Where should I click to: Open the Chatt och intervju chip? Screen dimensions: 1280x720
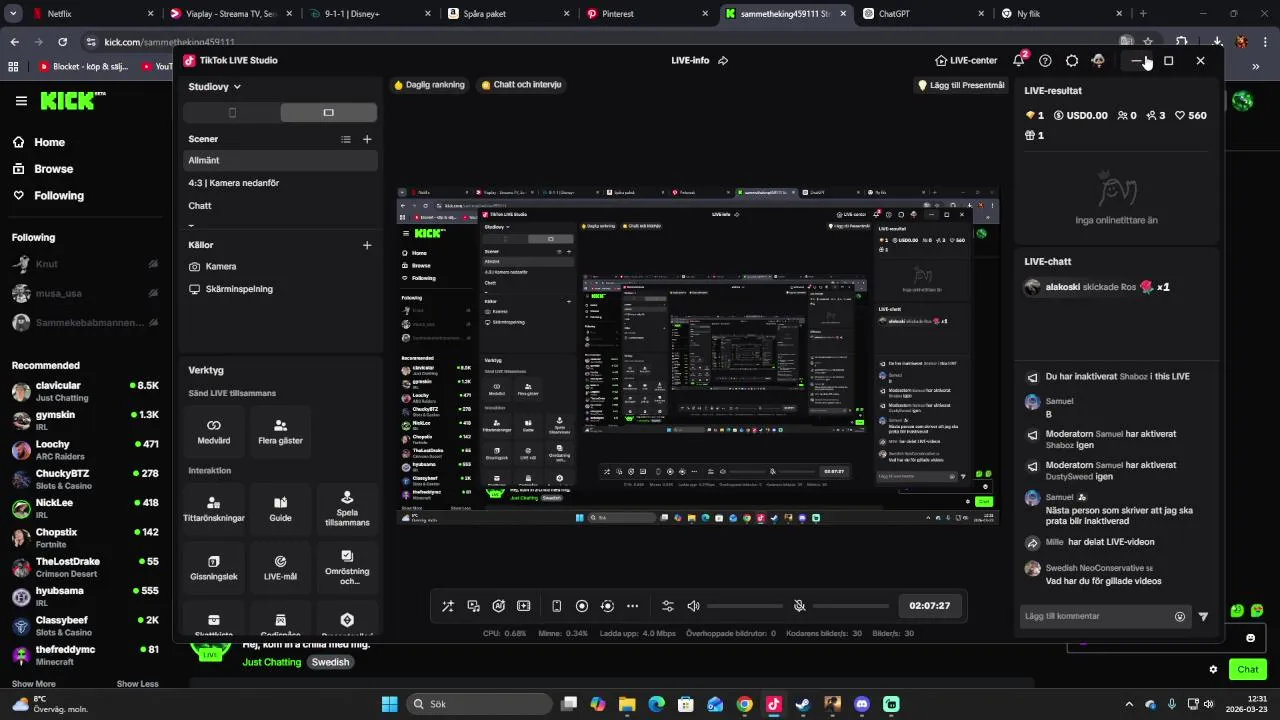pyautogui.click(x=522, y=85)
